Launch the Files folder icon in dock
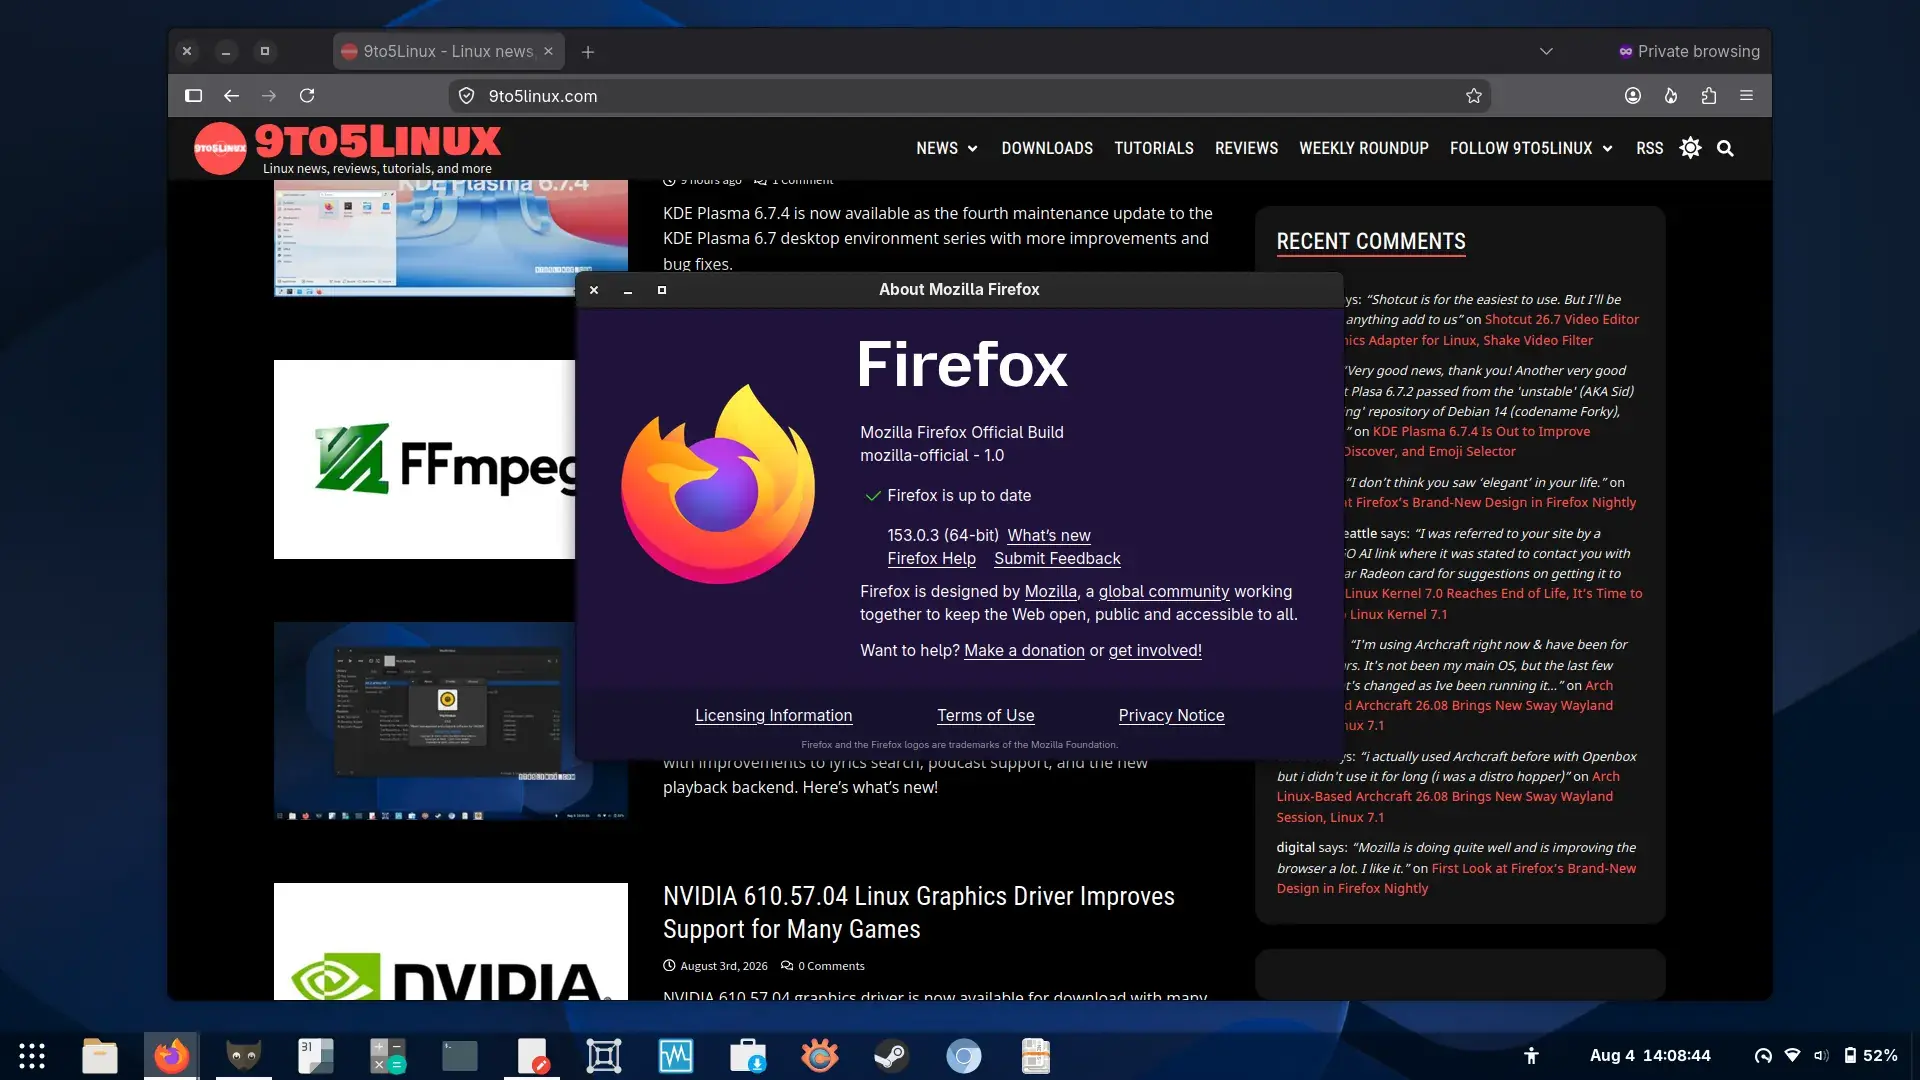 (x=100, y=1056)
